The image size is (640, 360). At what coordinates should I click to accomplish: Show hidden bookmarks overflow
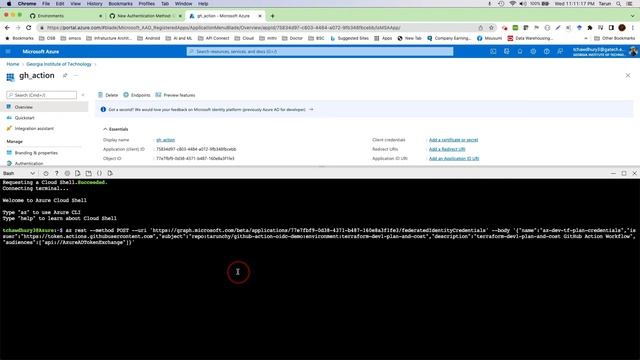586,38
